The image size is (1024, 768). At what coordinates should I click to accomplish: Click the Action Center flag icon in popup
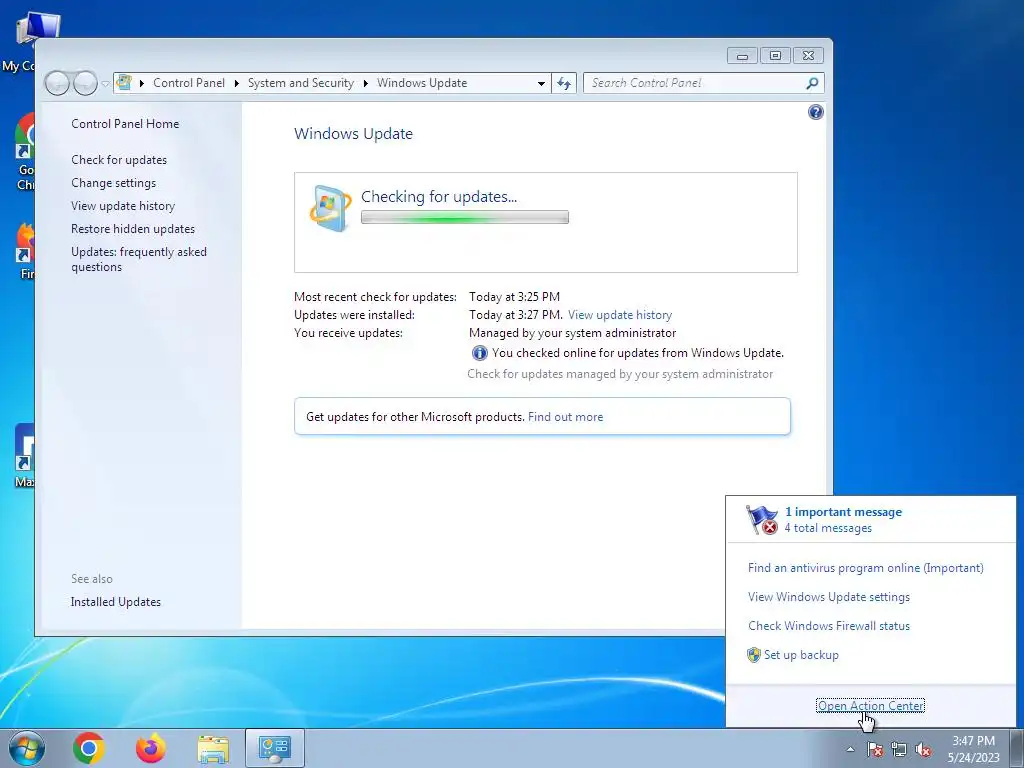tap(761, 520)
